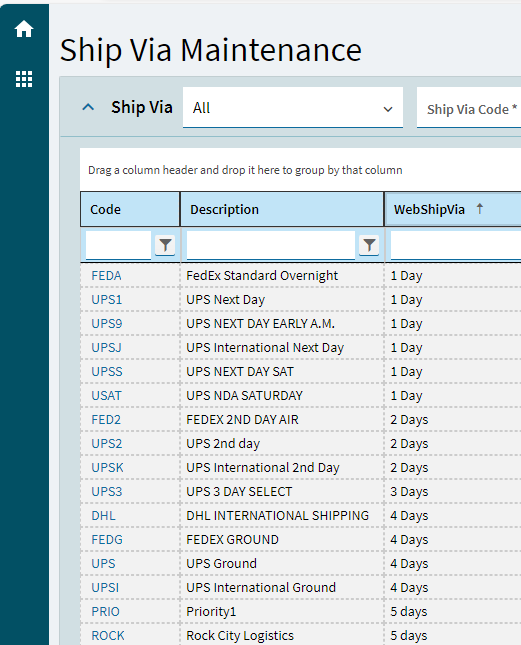Screen dimensions: 521x645
Task: Click the Code filter text box
Action: tap(118, 245)
